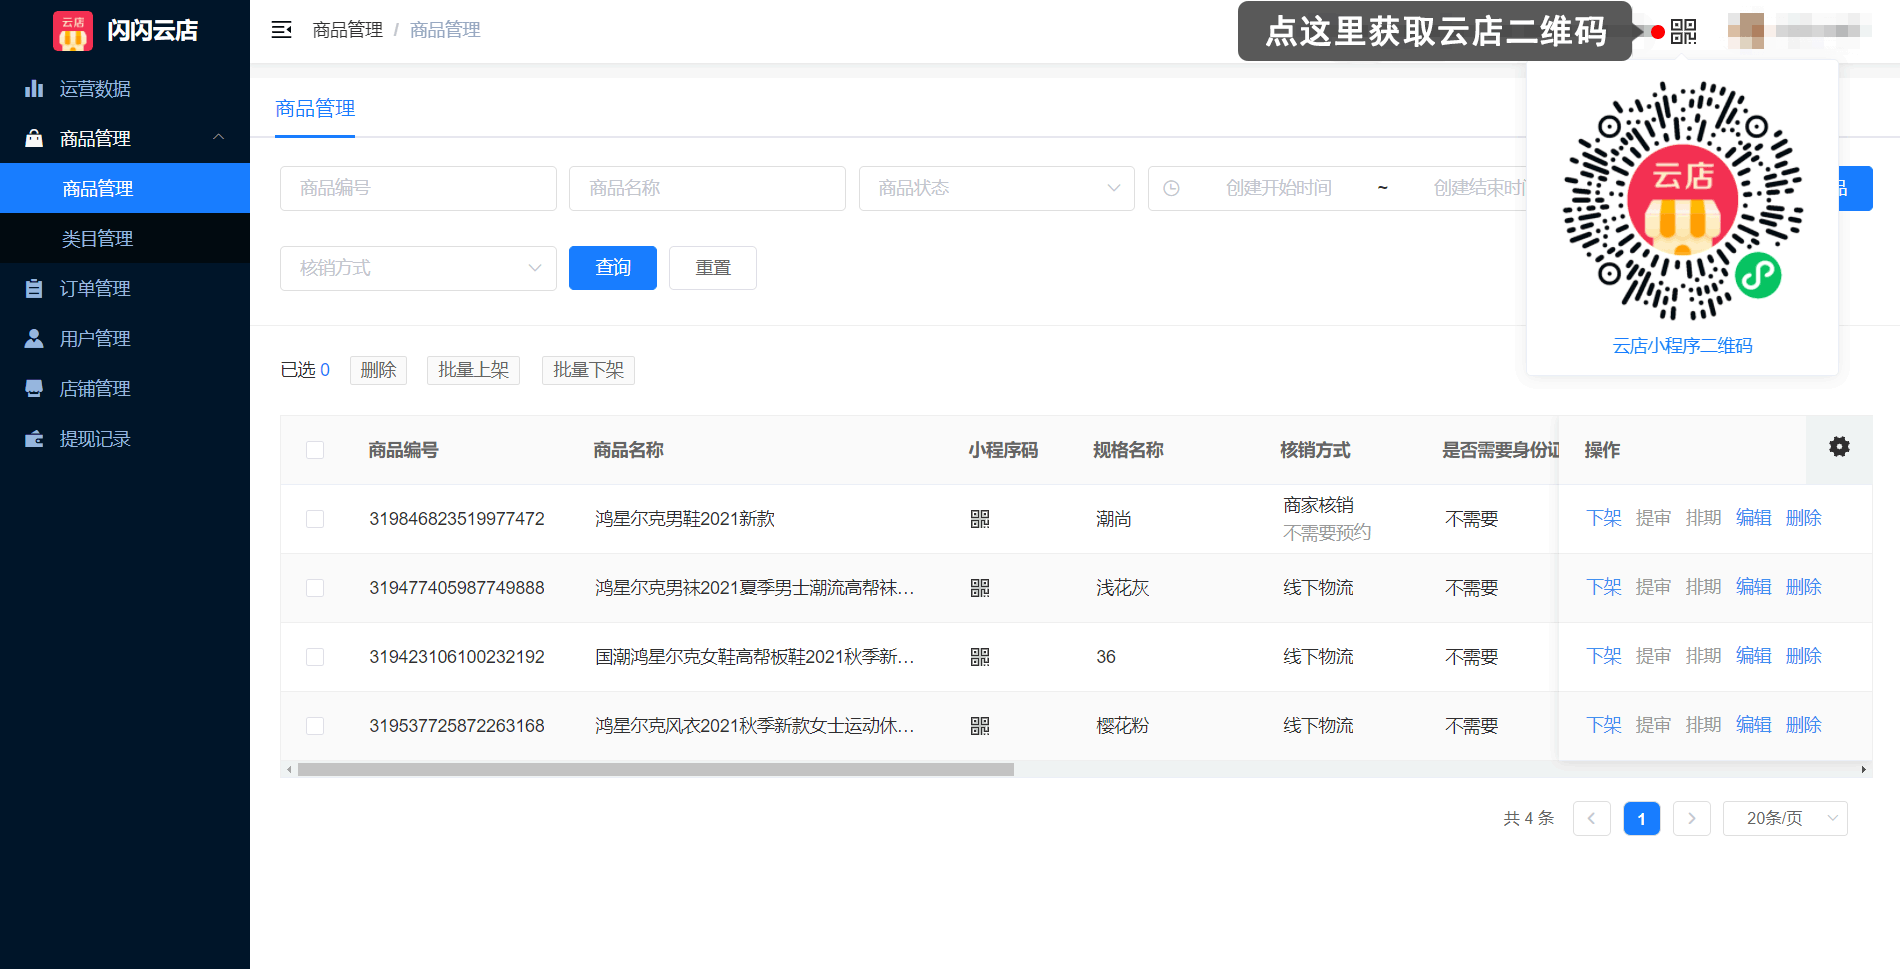
Task: Click the 店铺管理 shop icon
Action: point(34,389)
